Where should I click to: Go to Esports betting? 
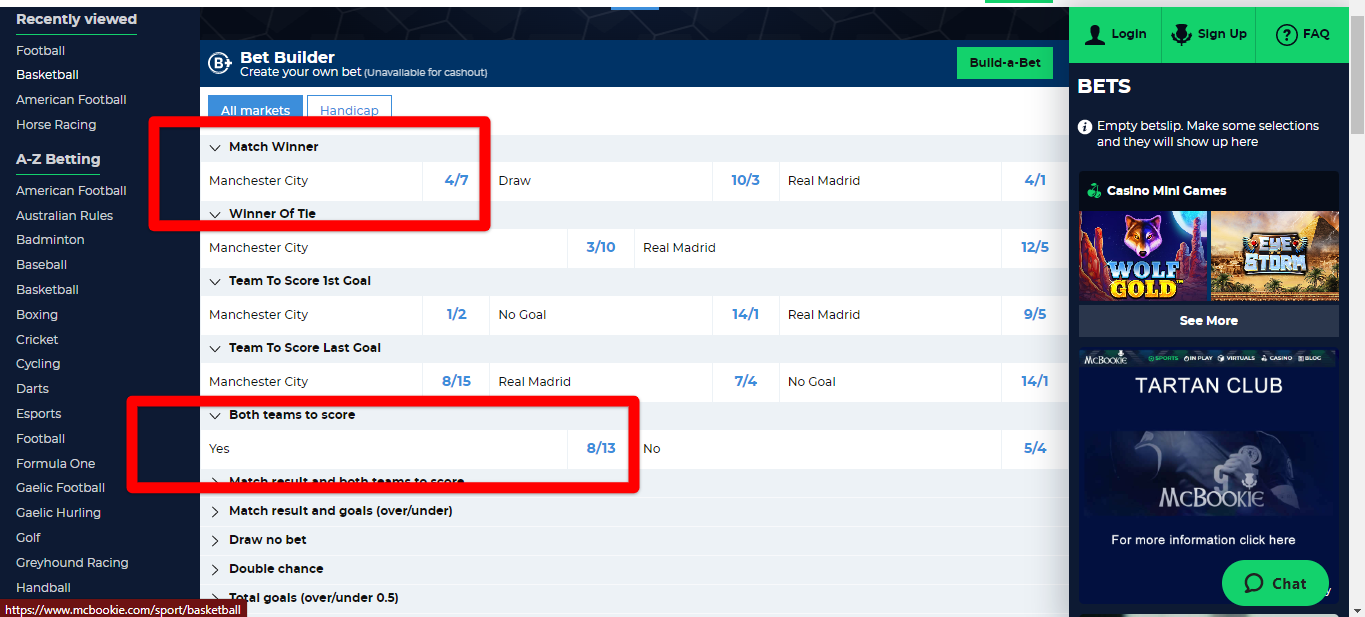coord(39,414)
